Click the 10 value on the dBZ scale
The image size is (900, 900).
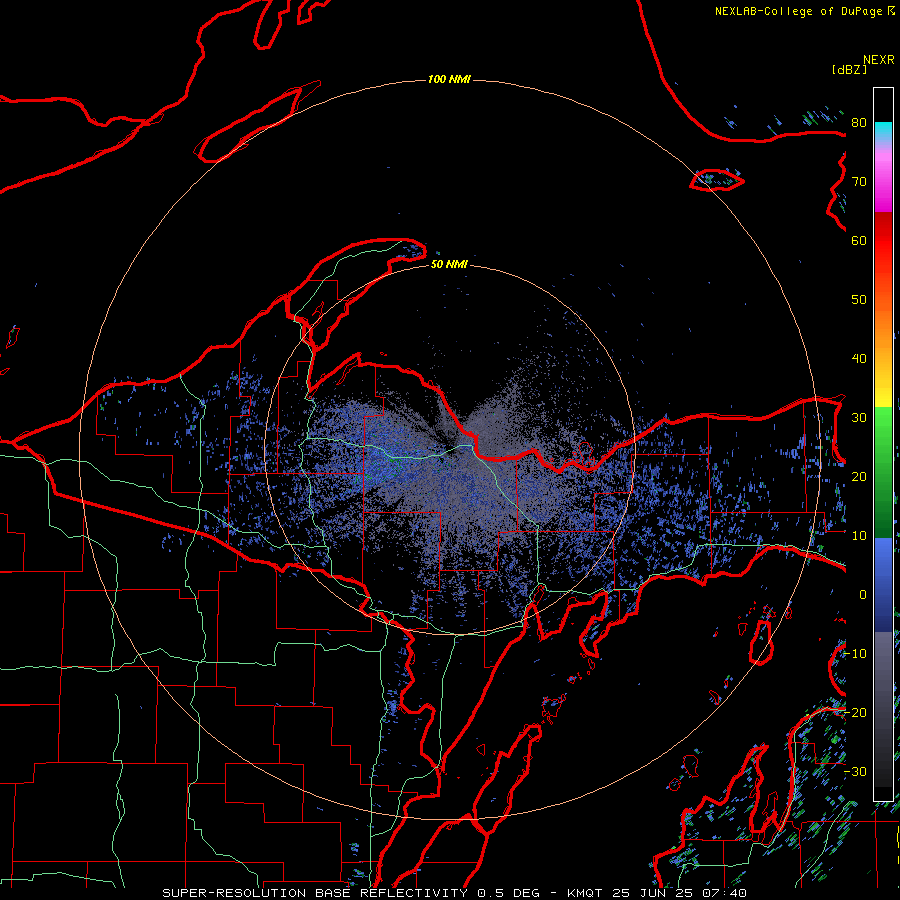click(859, 536)
